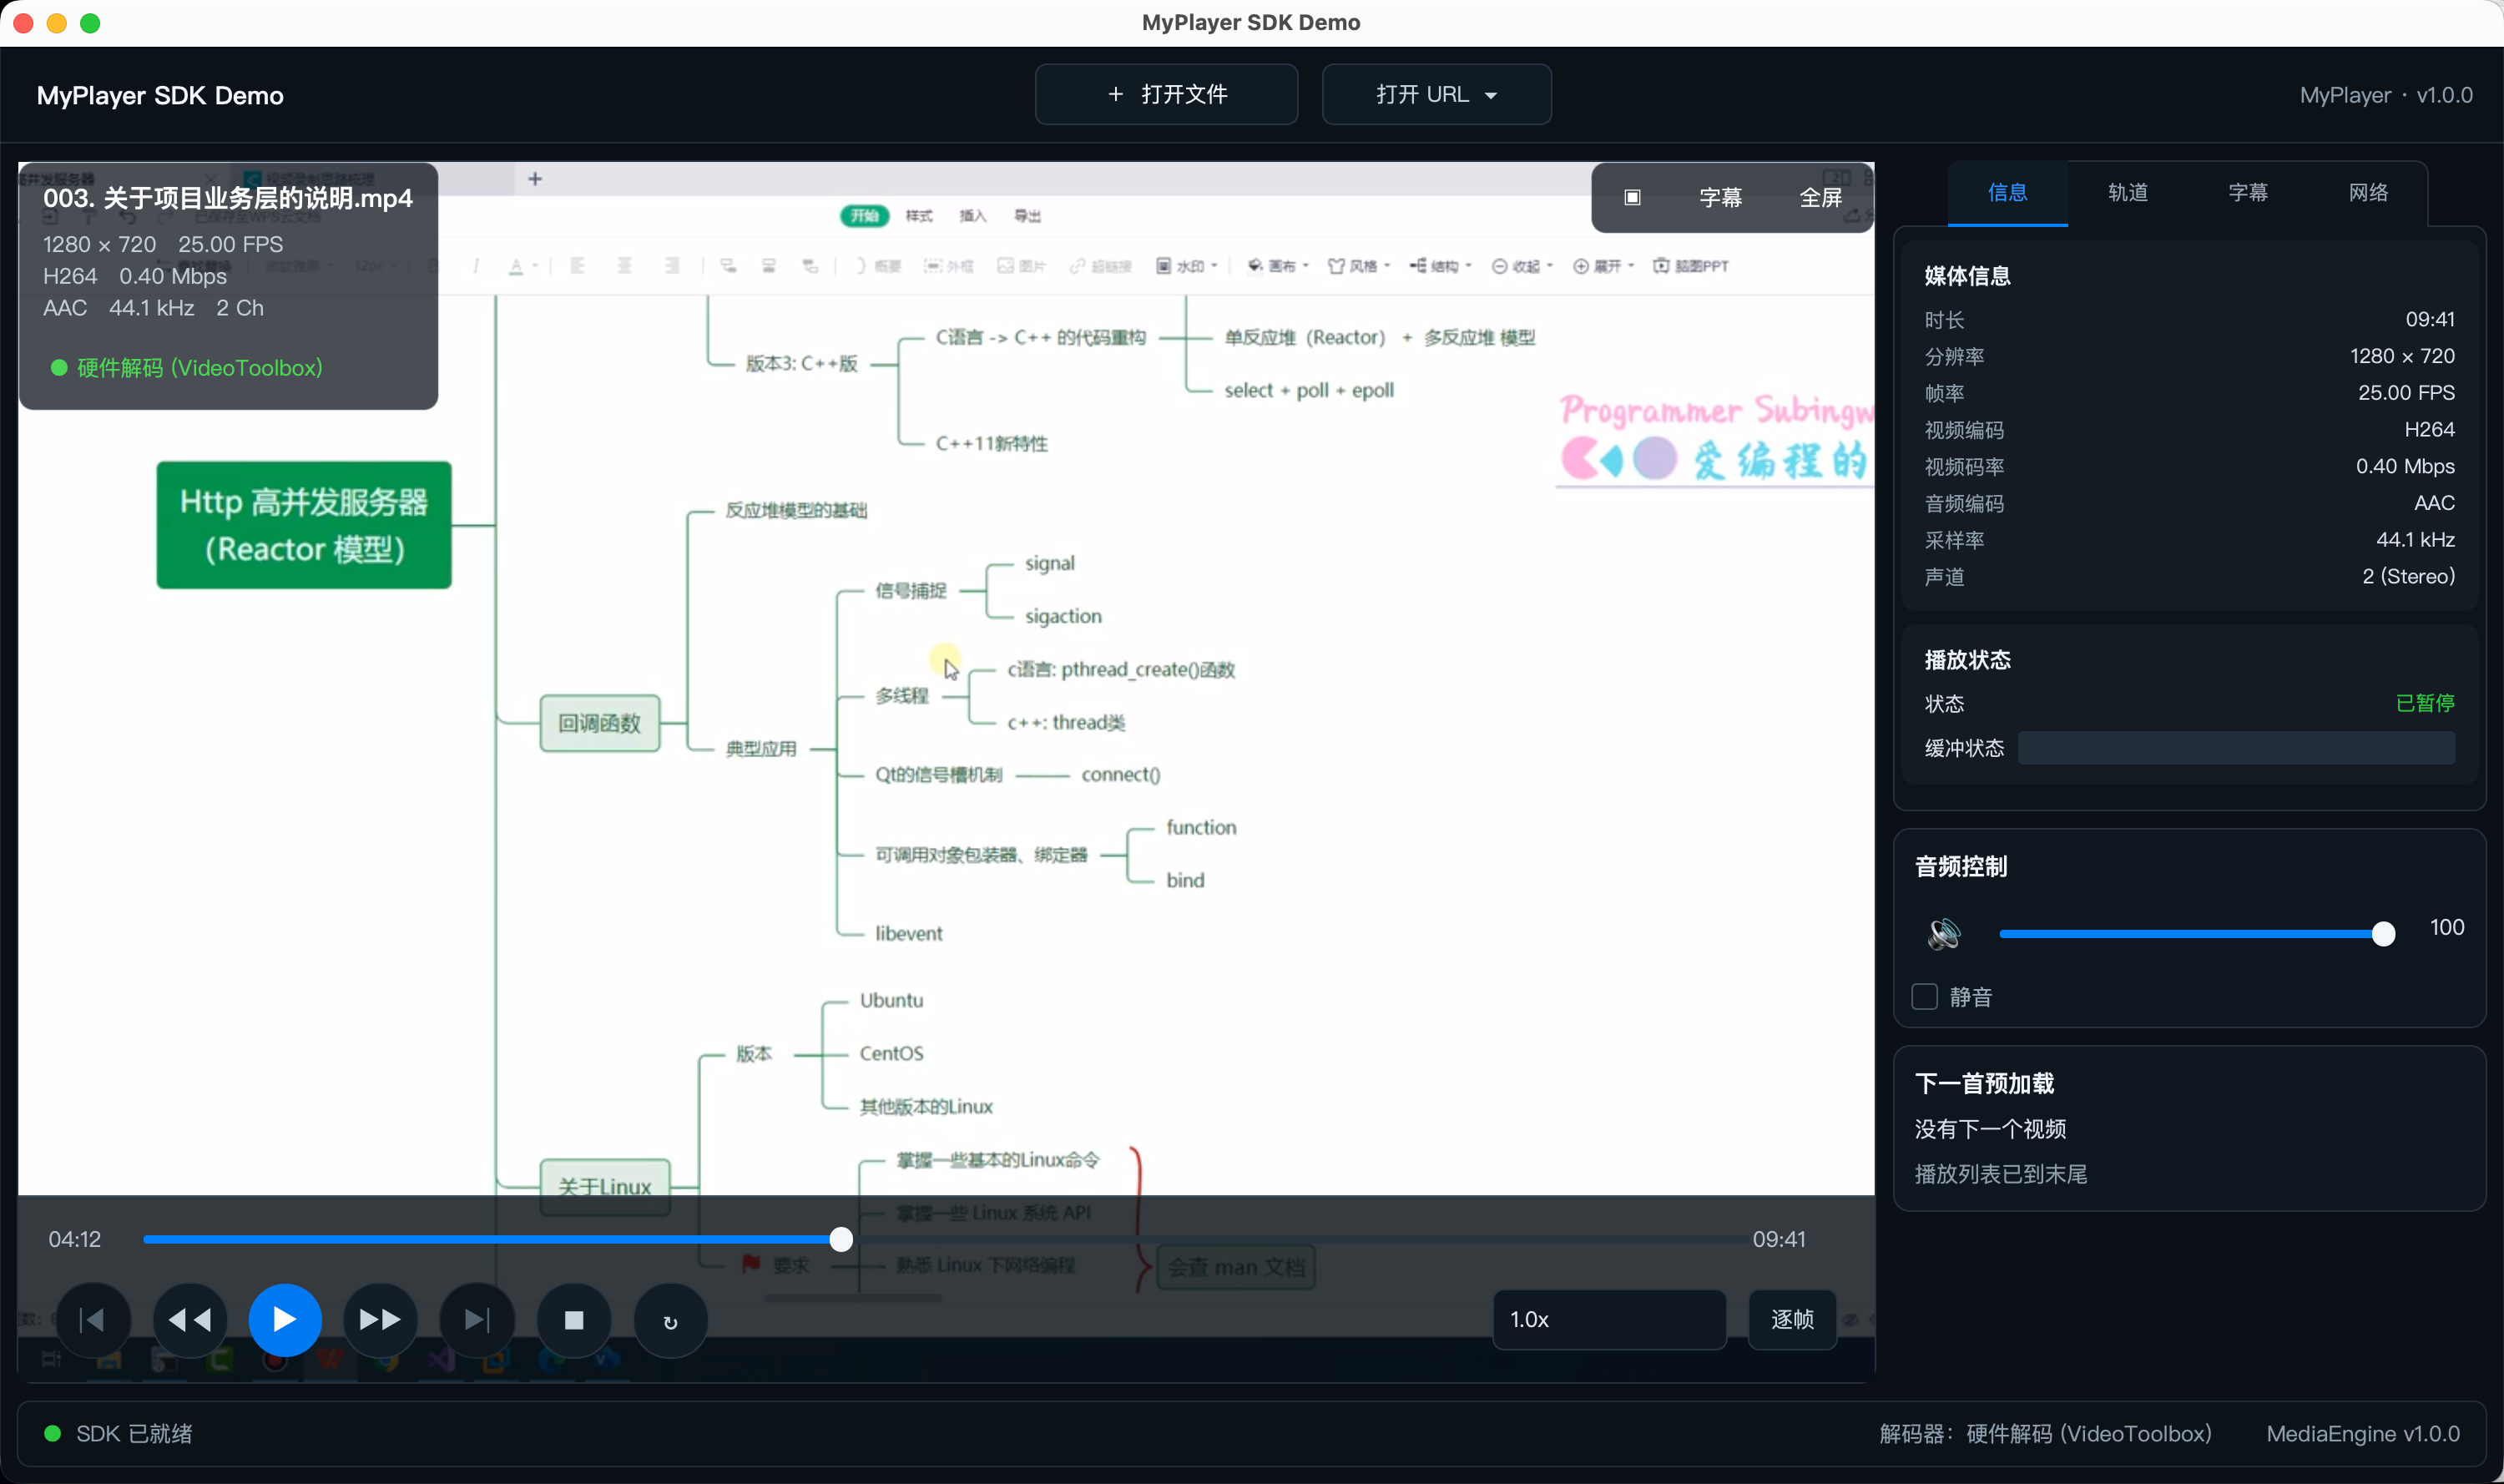Click the green SDK 已就绪 status dot
Viewport: 2504px width, 1484px height.
52,1433
